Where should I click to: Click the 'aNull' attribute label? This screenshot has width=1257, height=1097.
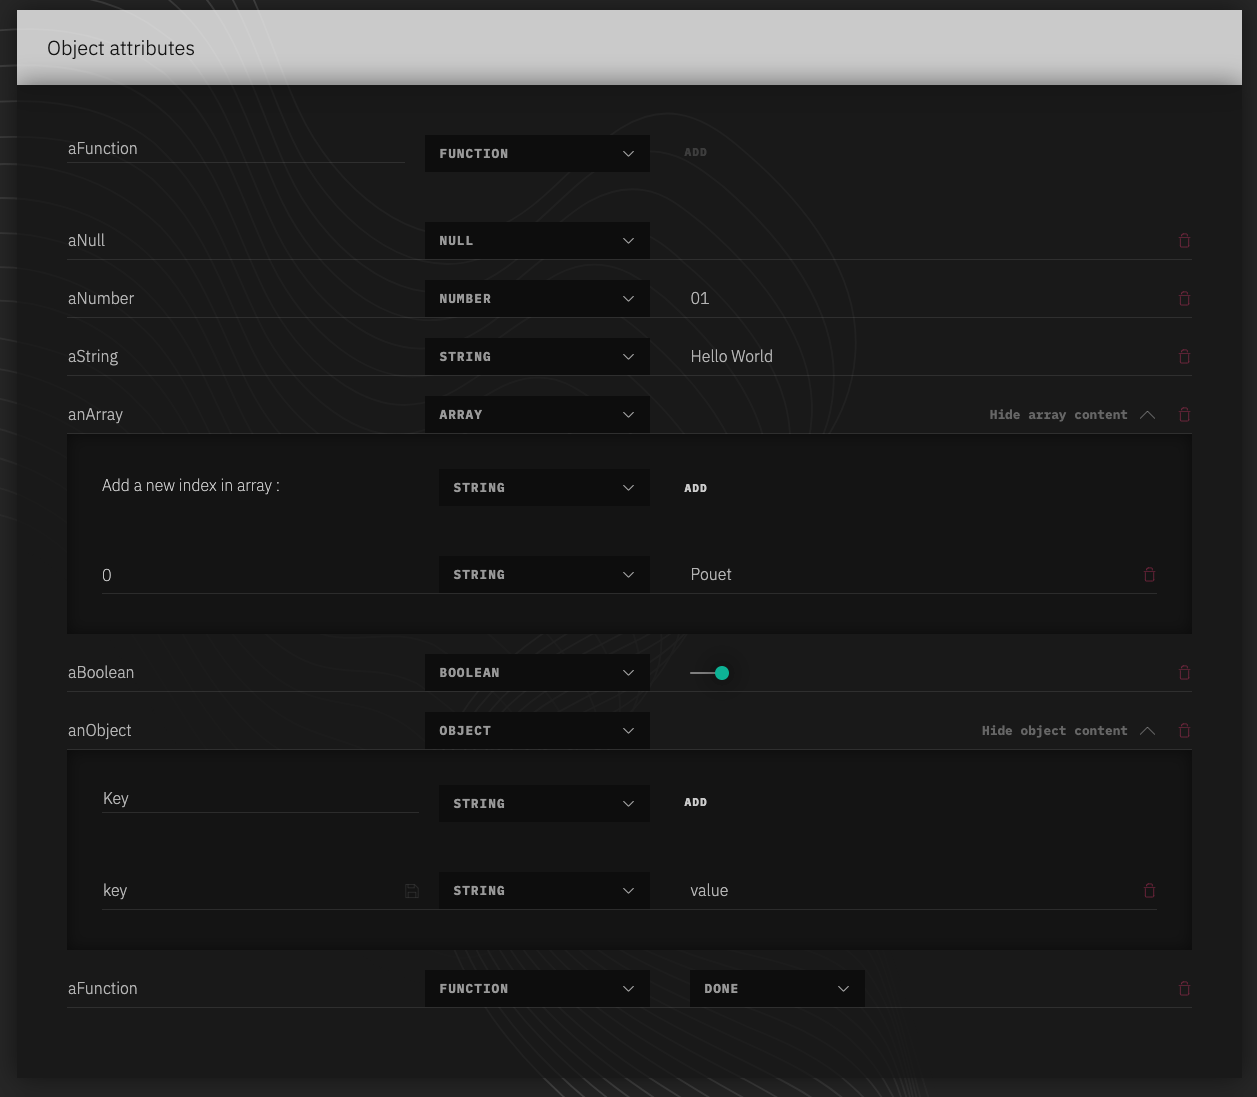click(x=86, y=240)
